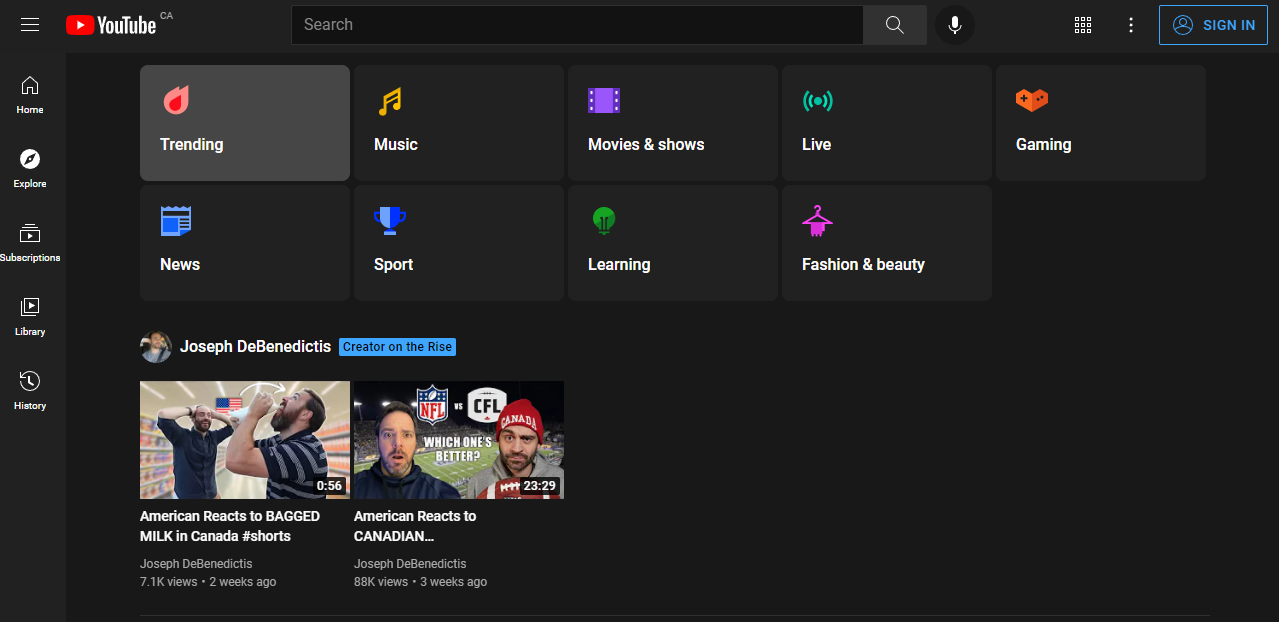The width and height of the screenshot is (1279, 622).
Task: Select the Explore sidebar item
Action: [x=30, y=169]
